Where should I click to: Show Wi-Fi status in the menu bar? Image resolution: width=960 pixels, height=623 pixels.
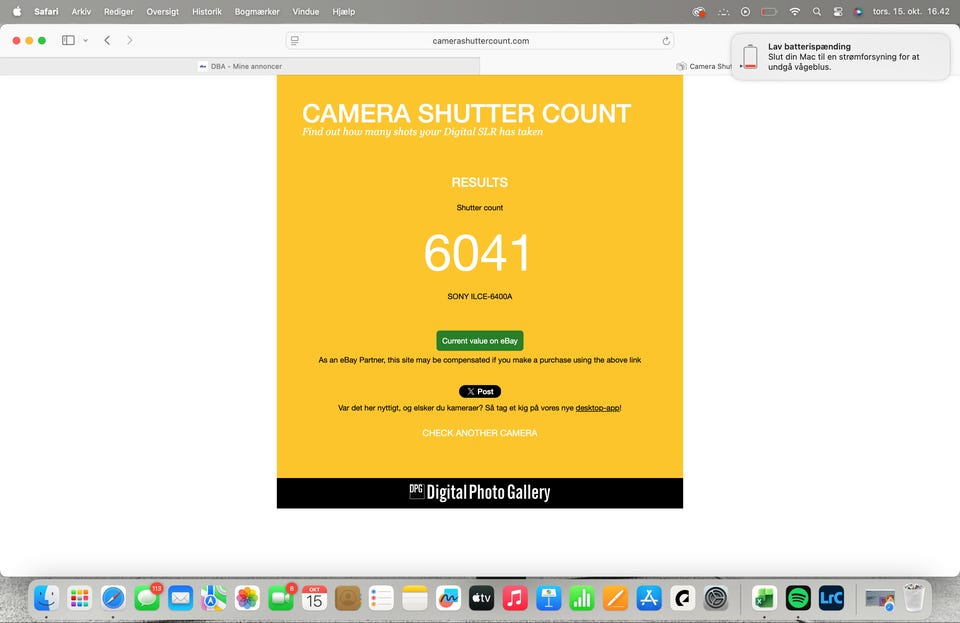[x=795, y=12]
